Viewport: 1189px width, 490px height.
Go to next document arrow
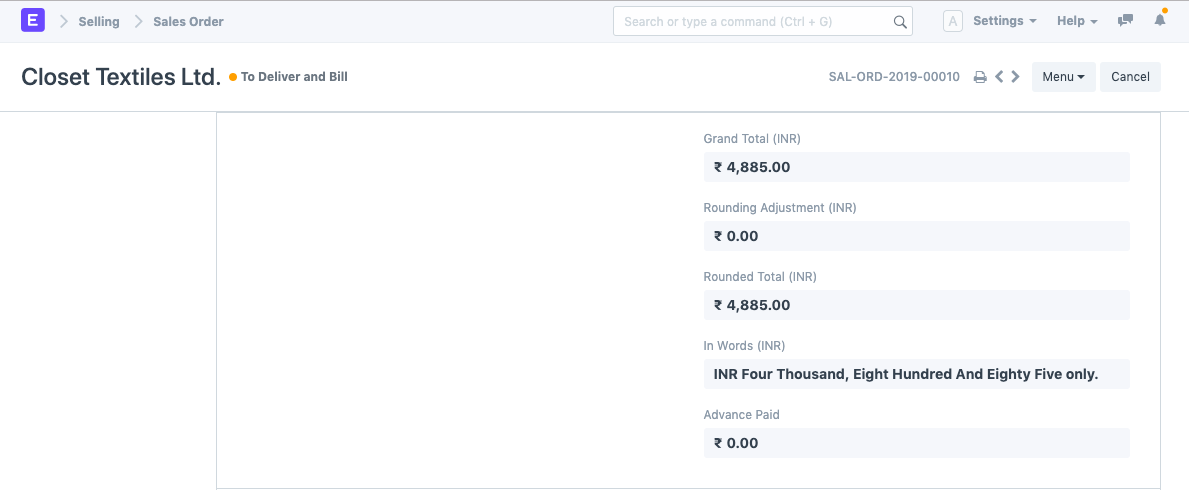1016,77
